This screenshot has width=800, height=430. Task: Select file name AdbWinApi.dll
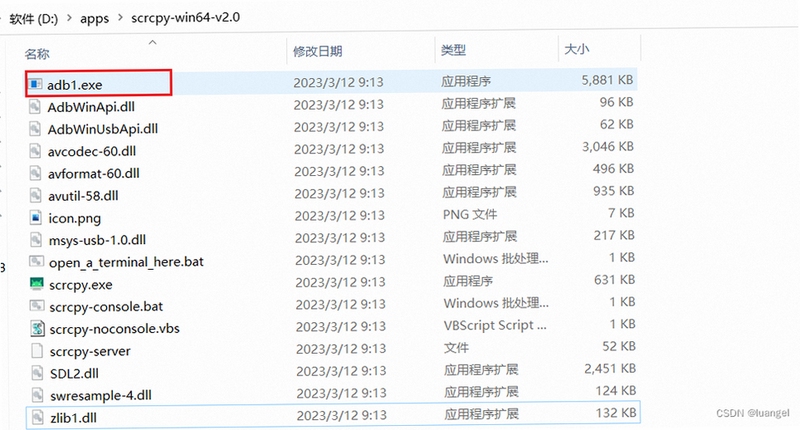click(91, 107)
